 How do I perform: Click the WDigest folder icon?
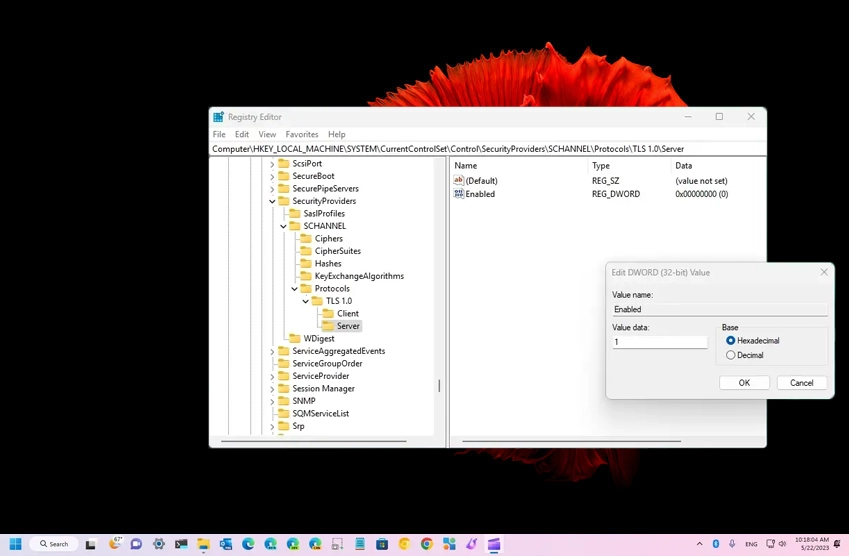point(295,339)
